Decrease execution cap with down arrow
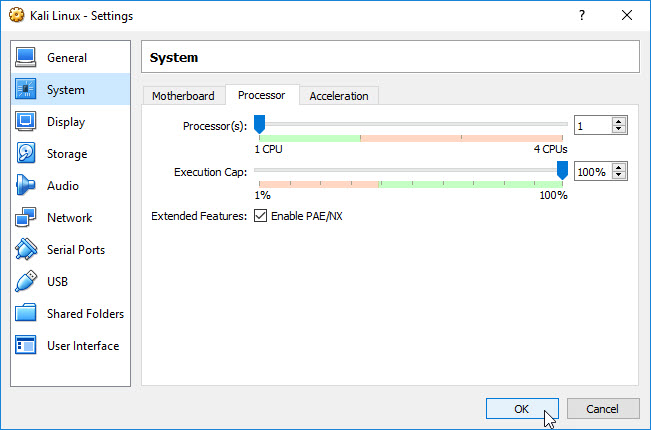Viewport: 651px width, 430px height. point(619,175)
